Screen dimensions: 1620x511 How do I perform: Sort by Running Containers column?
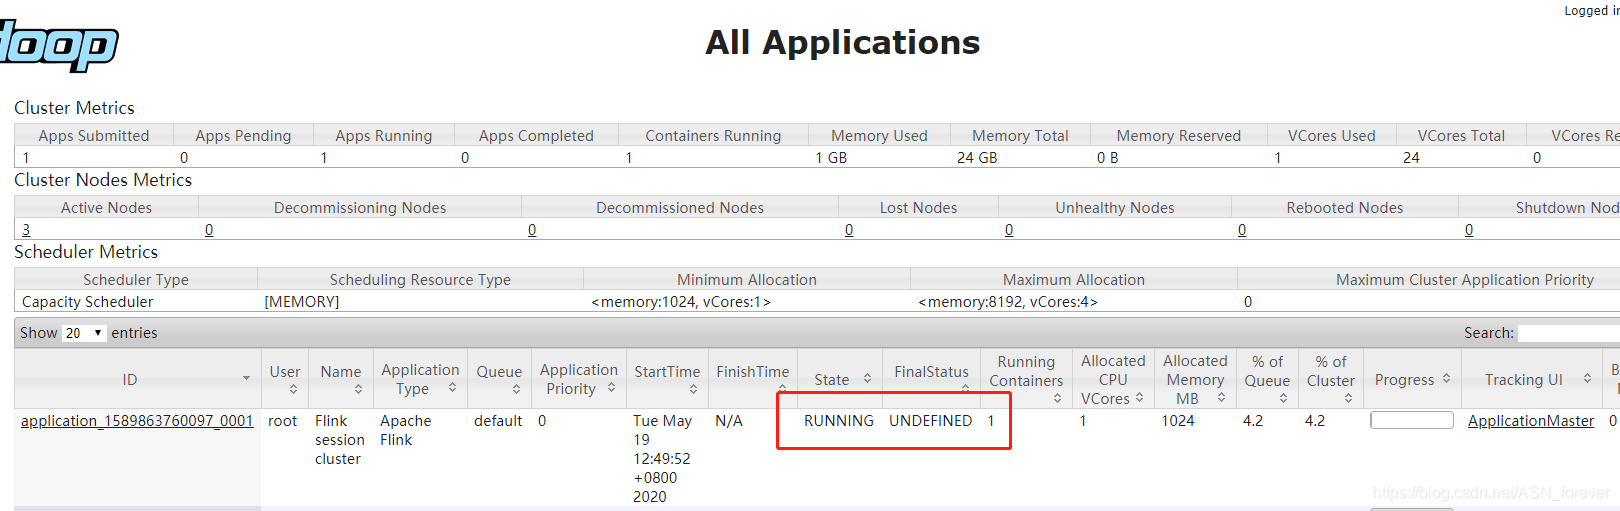1026,379
